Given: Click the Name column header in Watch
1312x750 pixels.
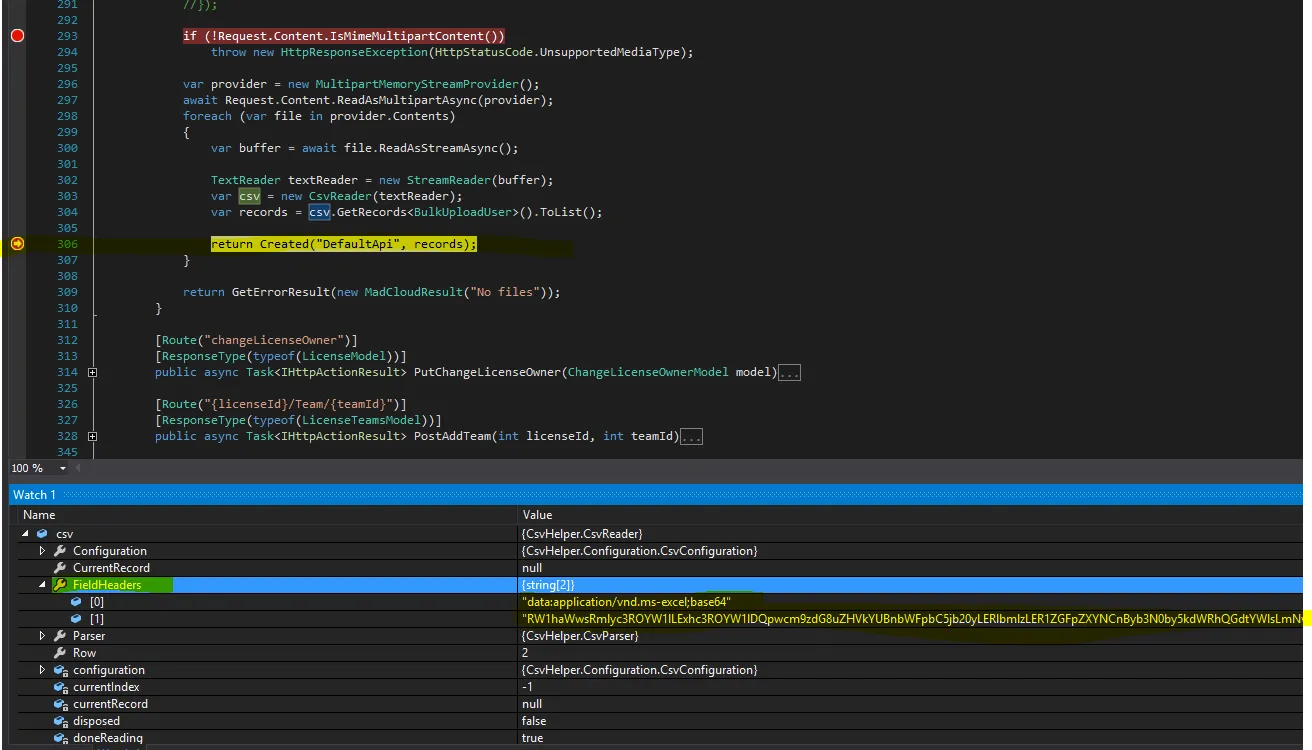Looking at the screenshot, I should (40, 515).
